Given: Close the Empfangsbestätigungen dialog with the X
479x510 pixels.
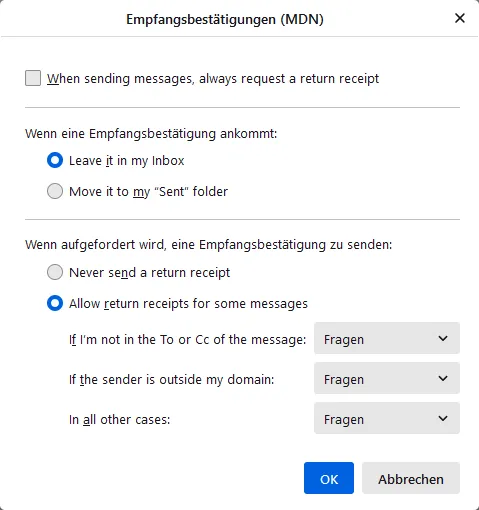Looking at the screenshot, I should (460, 18).
